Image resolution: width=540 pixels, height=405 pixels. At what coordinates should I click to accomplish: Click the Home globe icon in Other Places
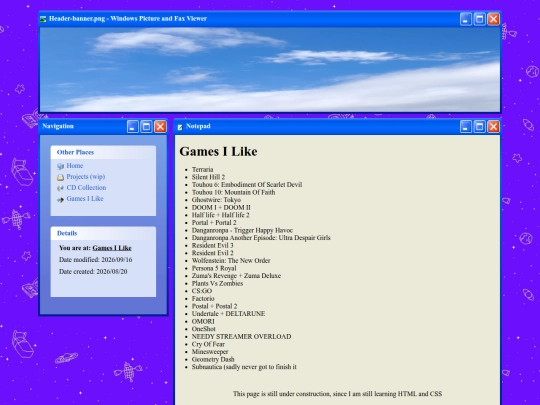[60, 166]
